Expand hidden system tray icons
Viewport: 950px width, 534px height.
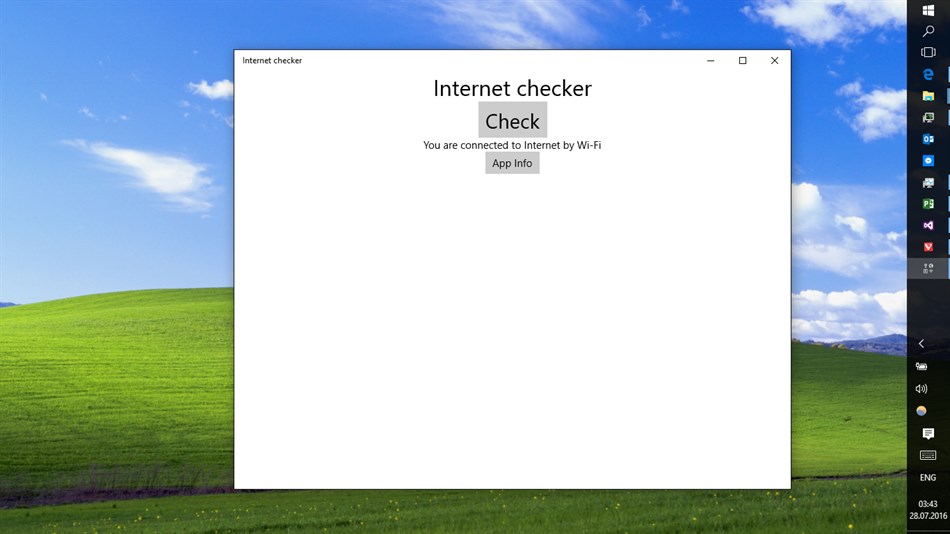tap(922, 344)
